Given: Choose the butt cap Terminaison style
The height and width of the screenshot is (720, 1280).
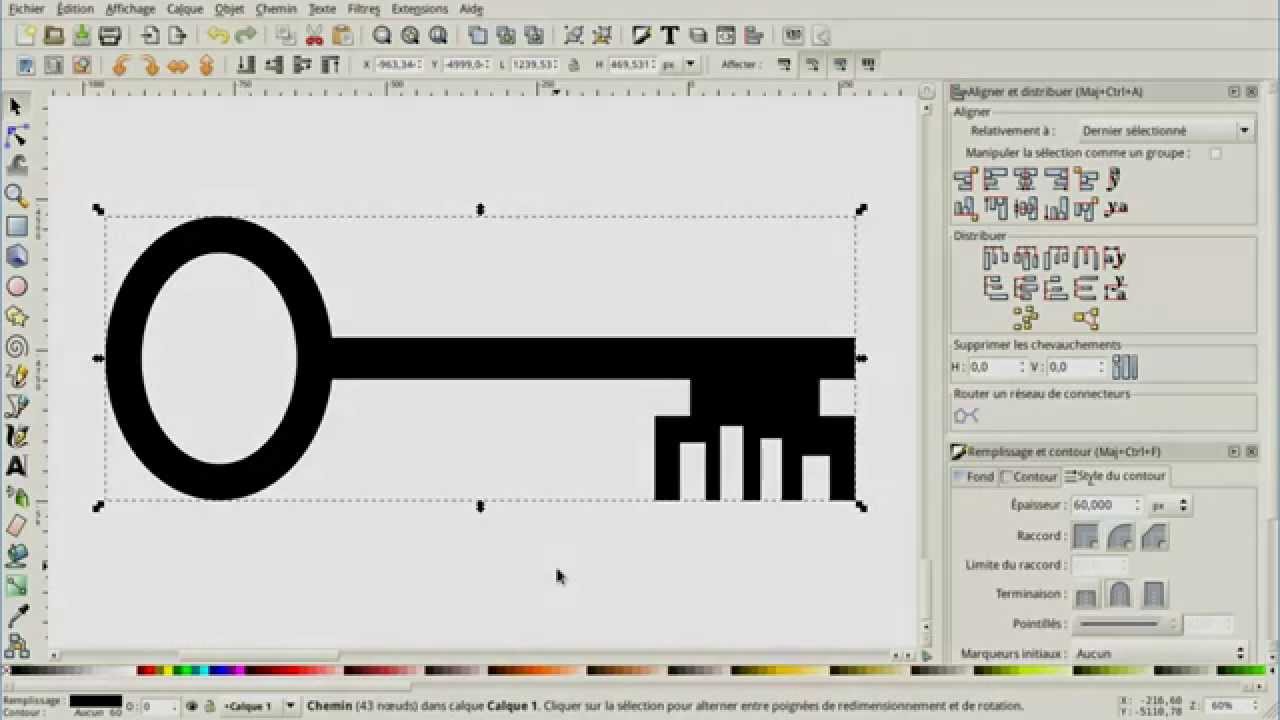Looking at the screenshot, I should [1086, 595].
